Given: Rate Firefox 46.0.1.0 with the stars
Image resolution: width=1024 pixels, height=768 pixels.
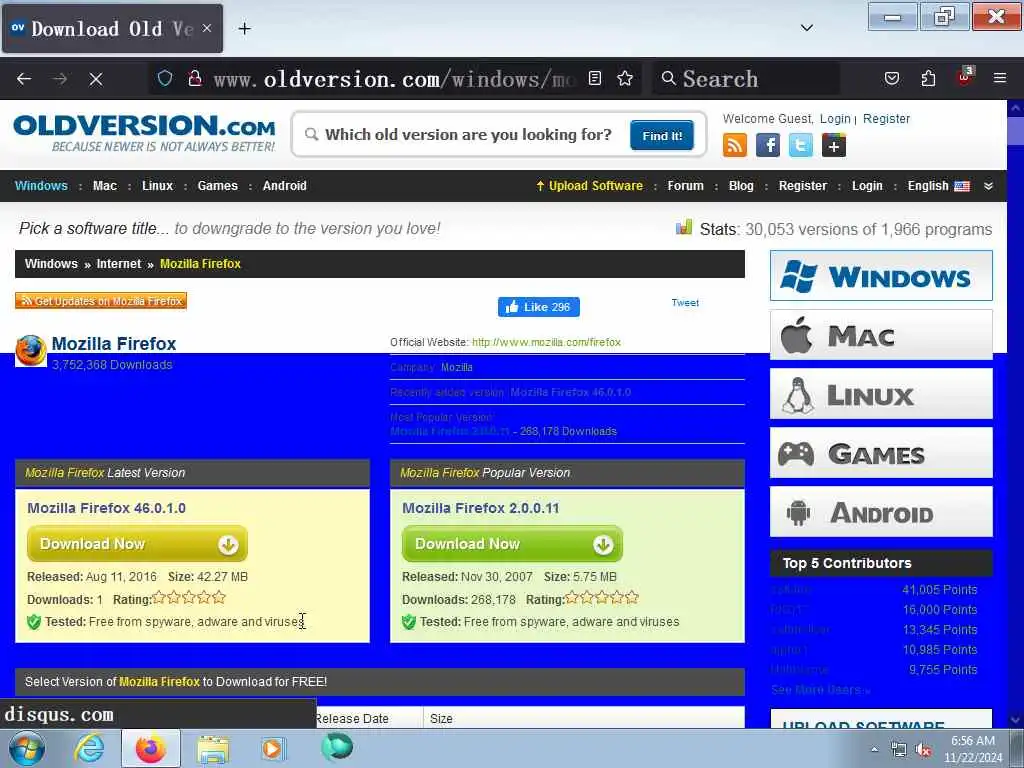Looking at the screenshot, I should (189, 598).
